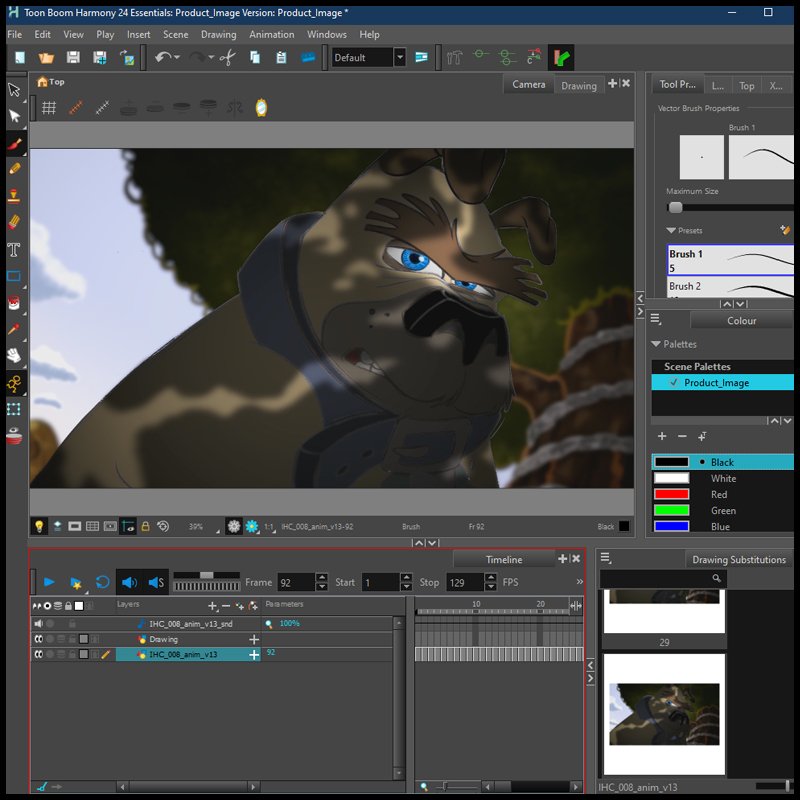Toggle visibility of the Drawing layer
This screenshot has height=800, width=800.
pos(39,639)
